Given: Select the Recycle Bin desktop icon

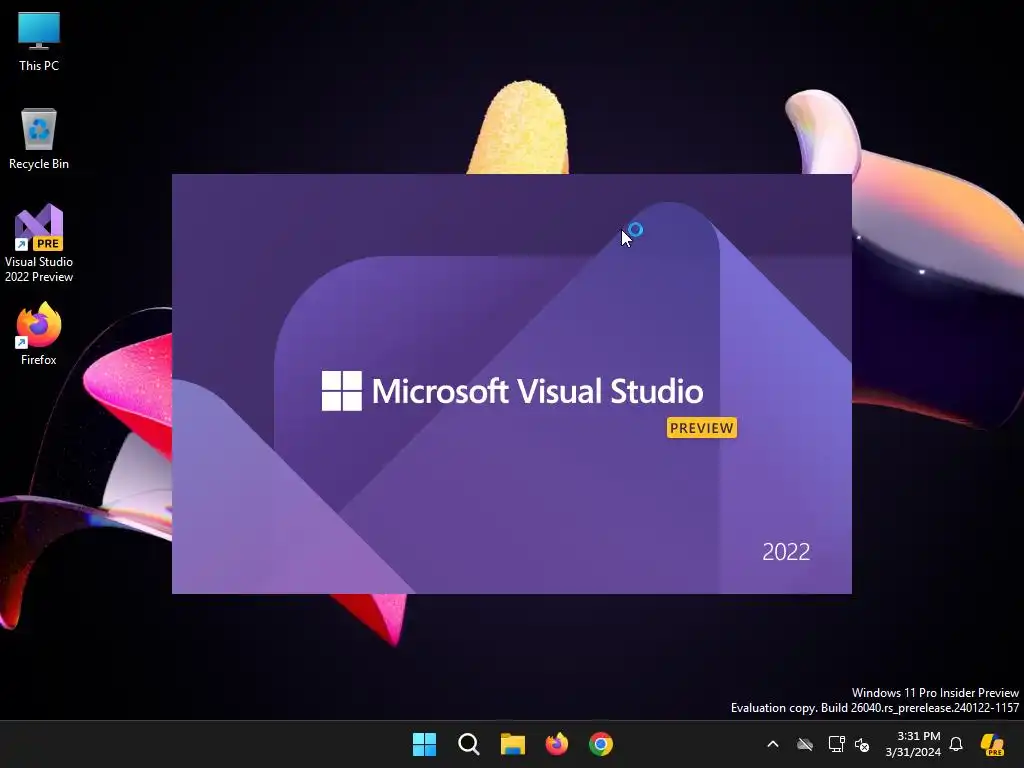Looking at the screenshot, I should coord(39,139).
